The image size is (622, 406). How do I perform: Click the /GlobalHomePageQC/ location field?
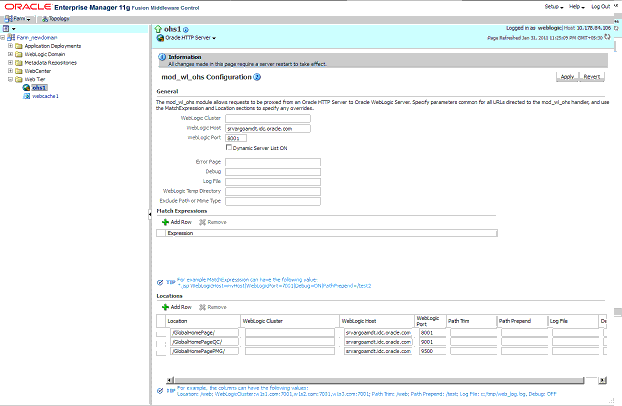pos(204,342)
